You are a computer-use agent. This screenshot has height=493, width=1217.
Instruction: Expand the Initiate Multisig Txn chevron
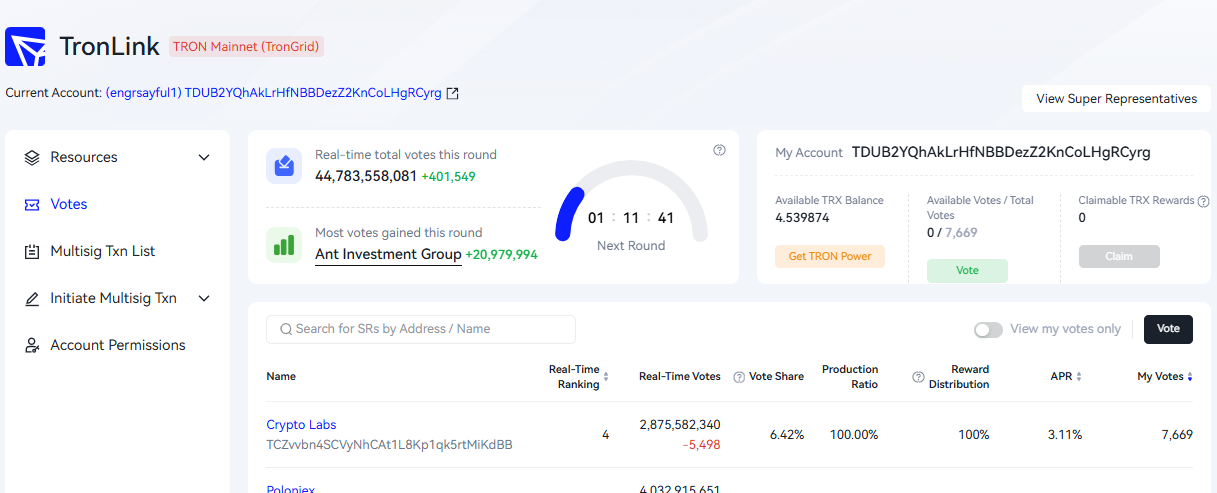[x=204, y=299]
